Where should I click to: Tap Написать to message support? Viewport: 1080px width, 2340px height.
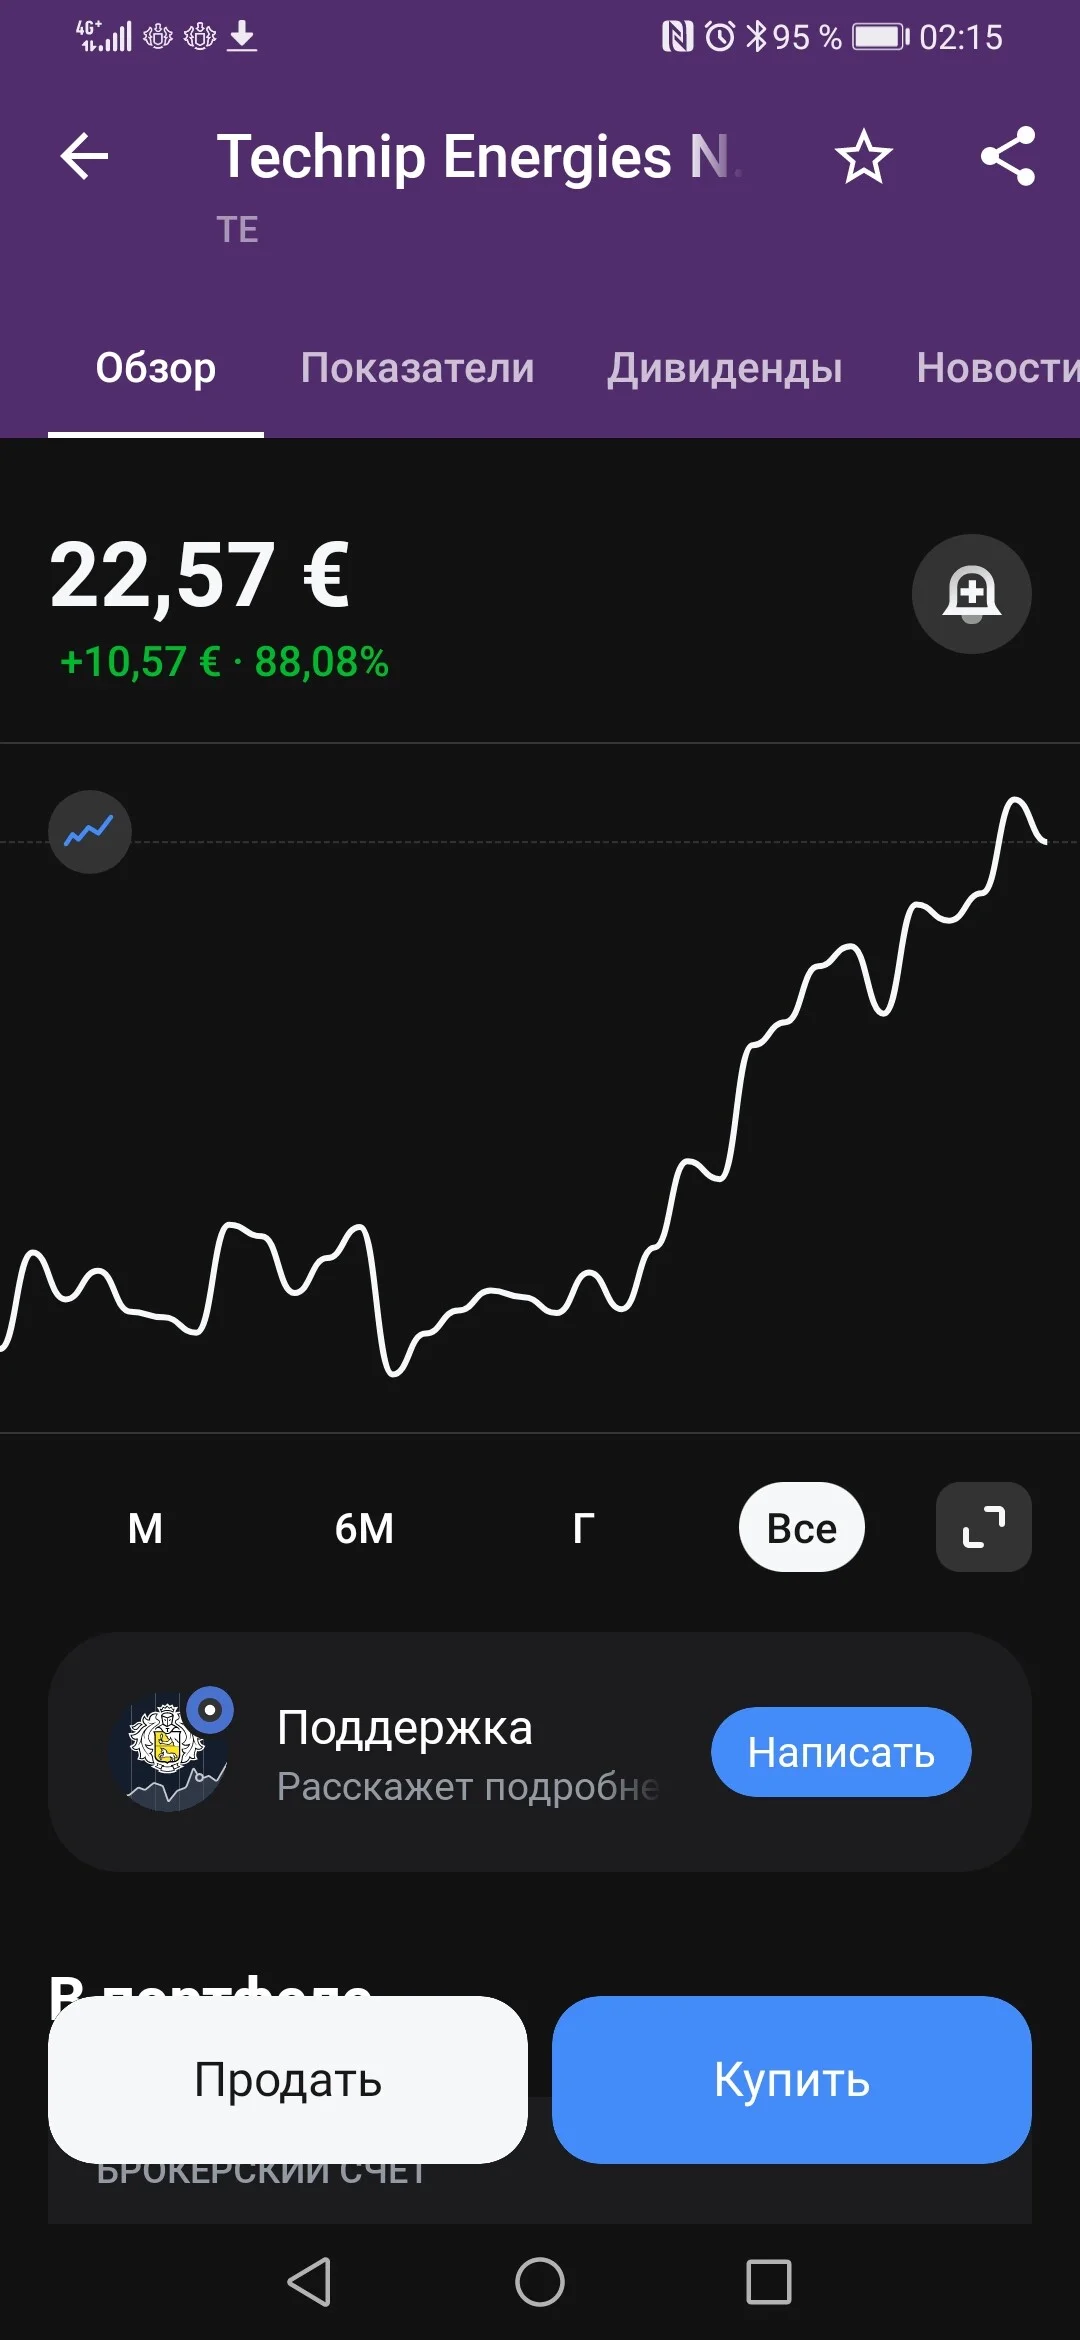click(841, 1752)
